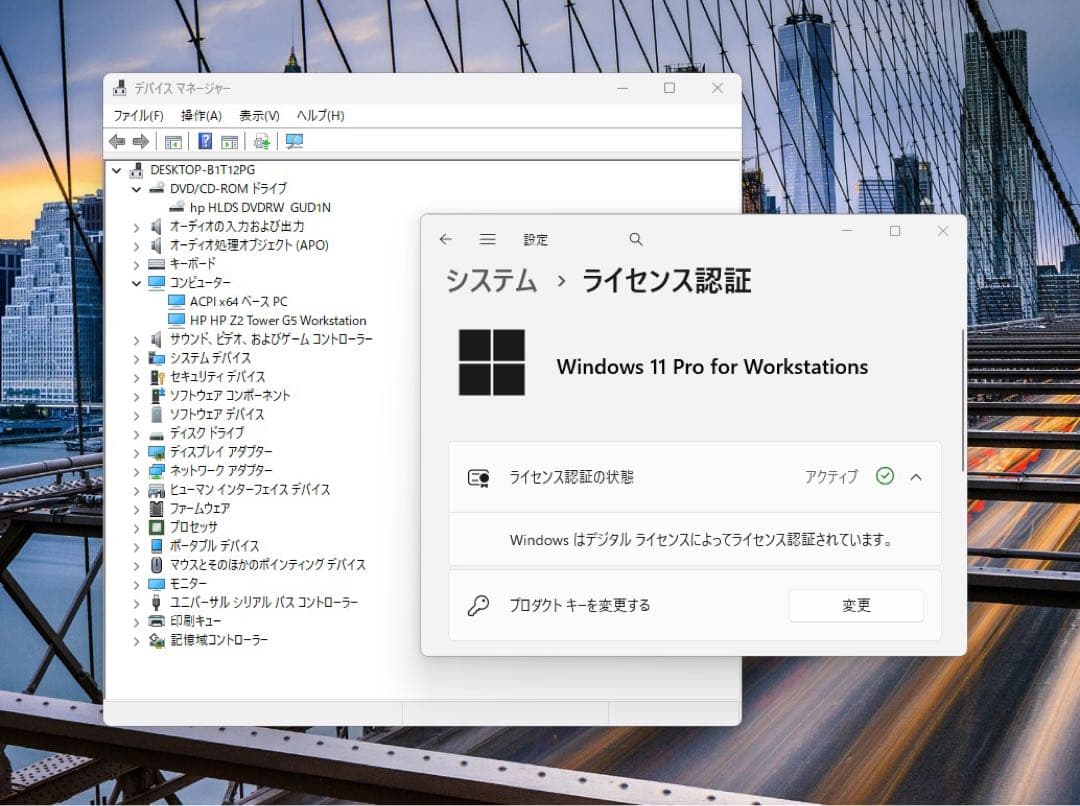
Task: Minimize the Settings window
Action: (847, 231)
